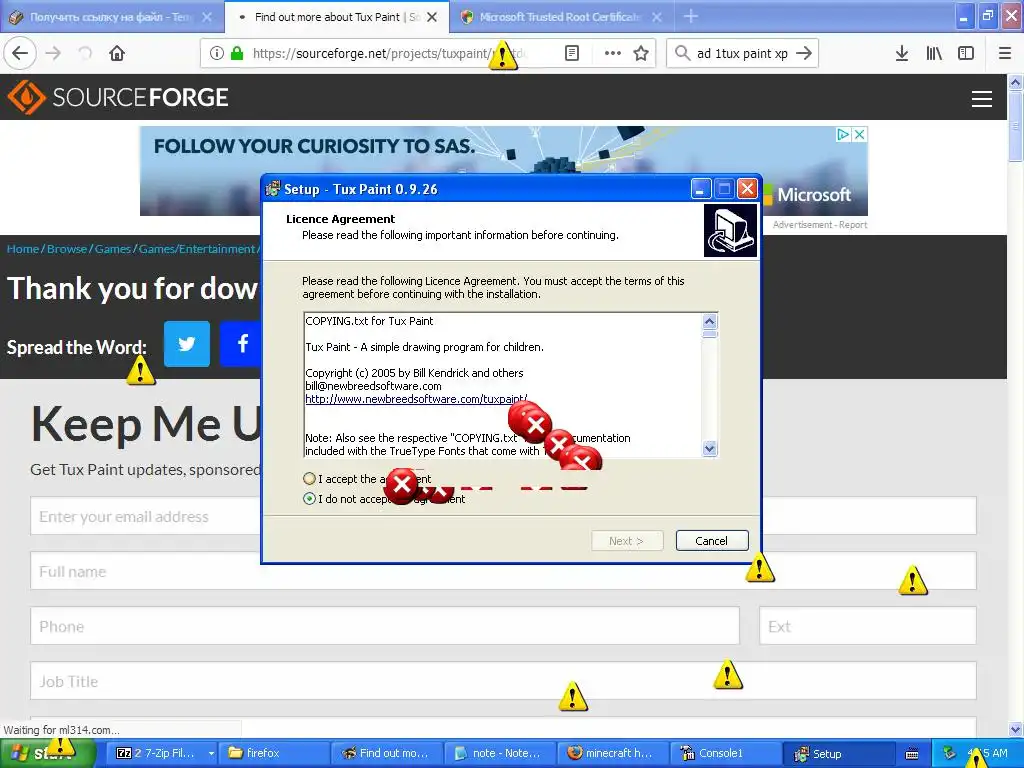Select I accept the agreement radio button
The width and height of the screenshot is (1024, 768).
pyautogui.click(x=310, y=478)
